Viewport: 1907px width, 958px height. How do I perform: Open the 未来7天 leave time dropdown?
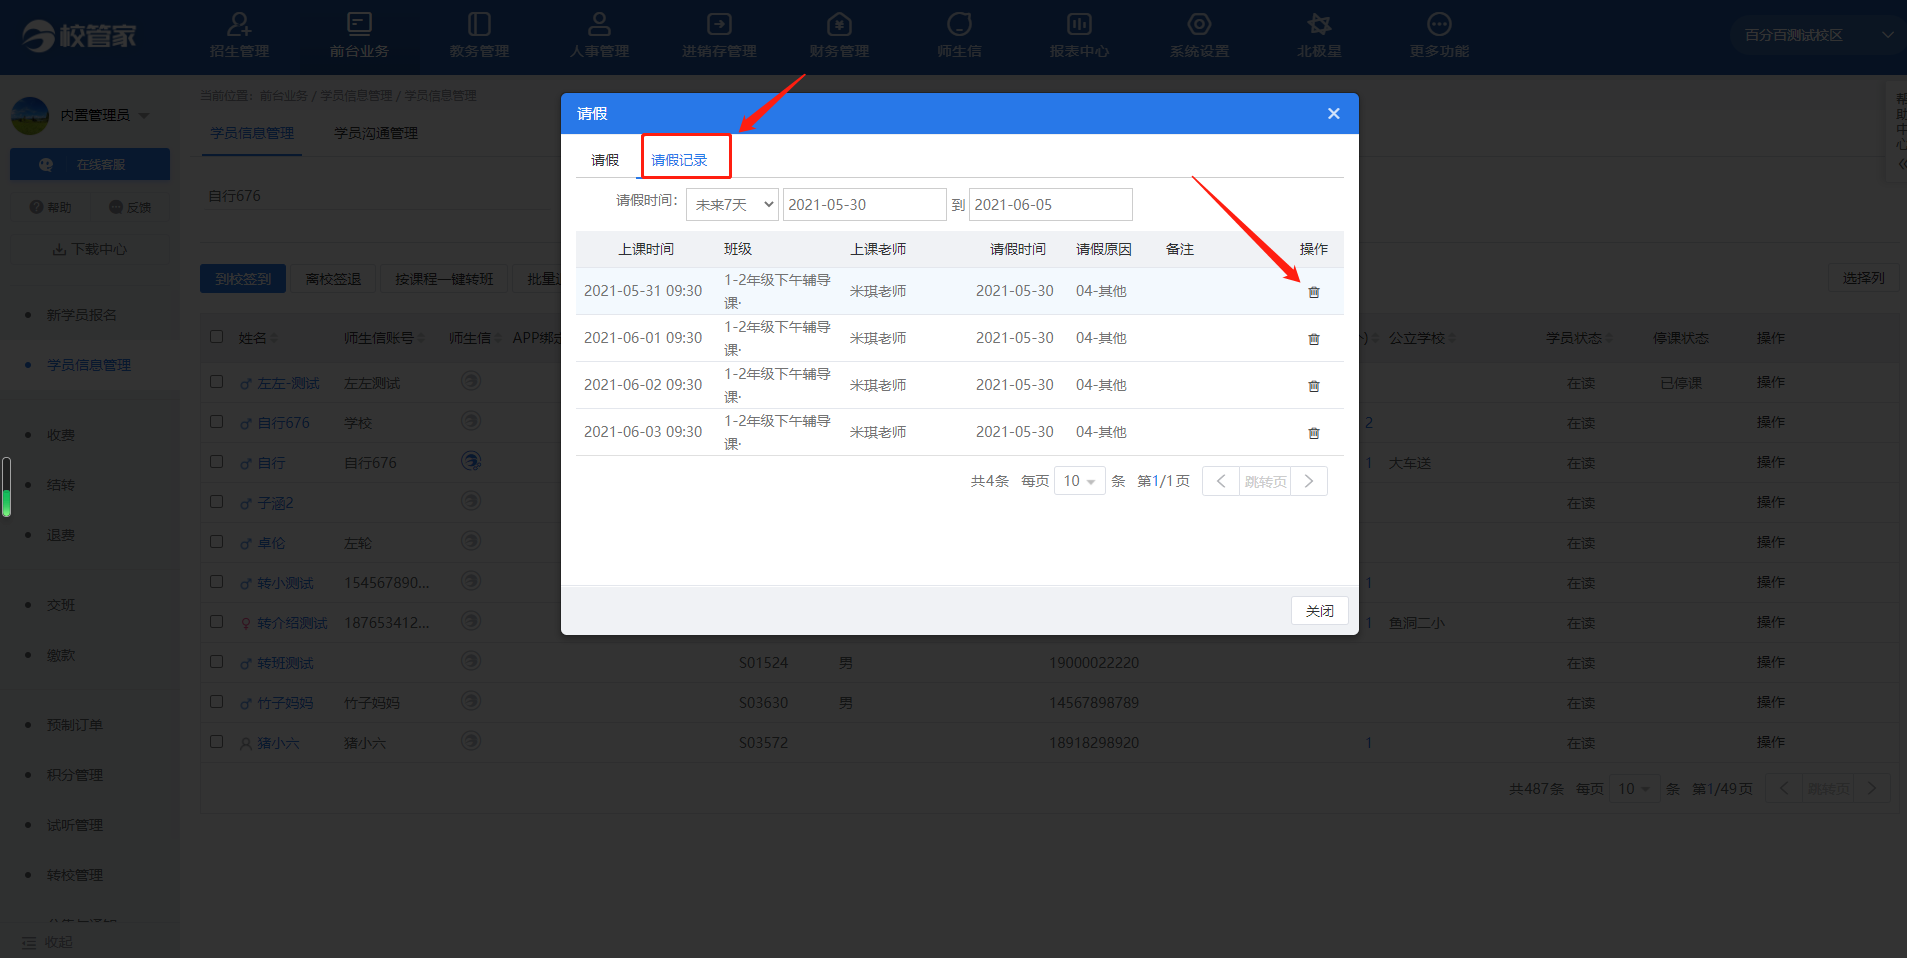coord(732,204)
